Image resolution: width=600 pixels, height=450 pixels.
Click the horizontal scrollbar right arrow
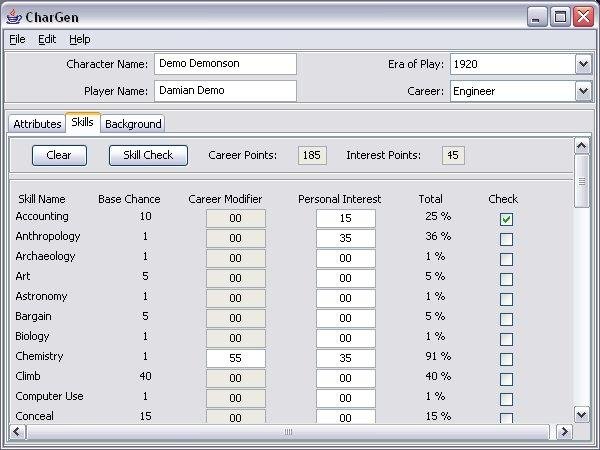(564, 432)
